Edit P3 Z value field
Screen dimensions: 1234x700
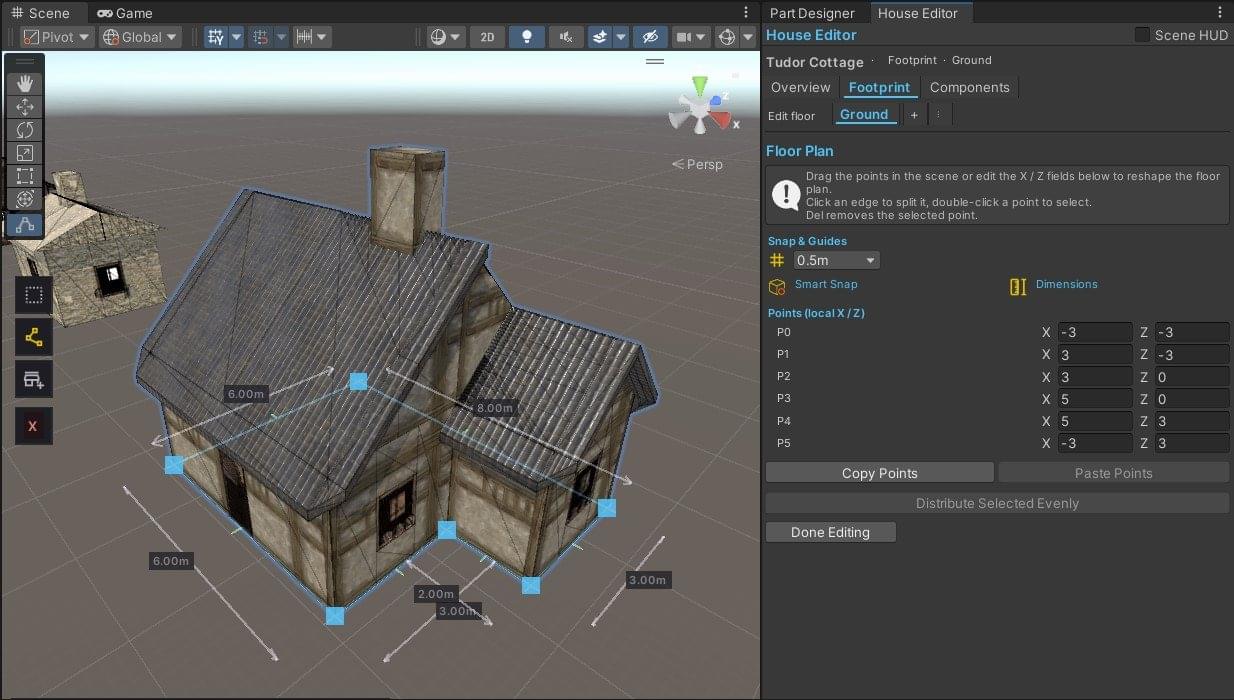click(1192, 399)
